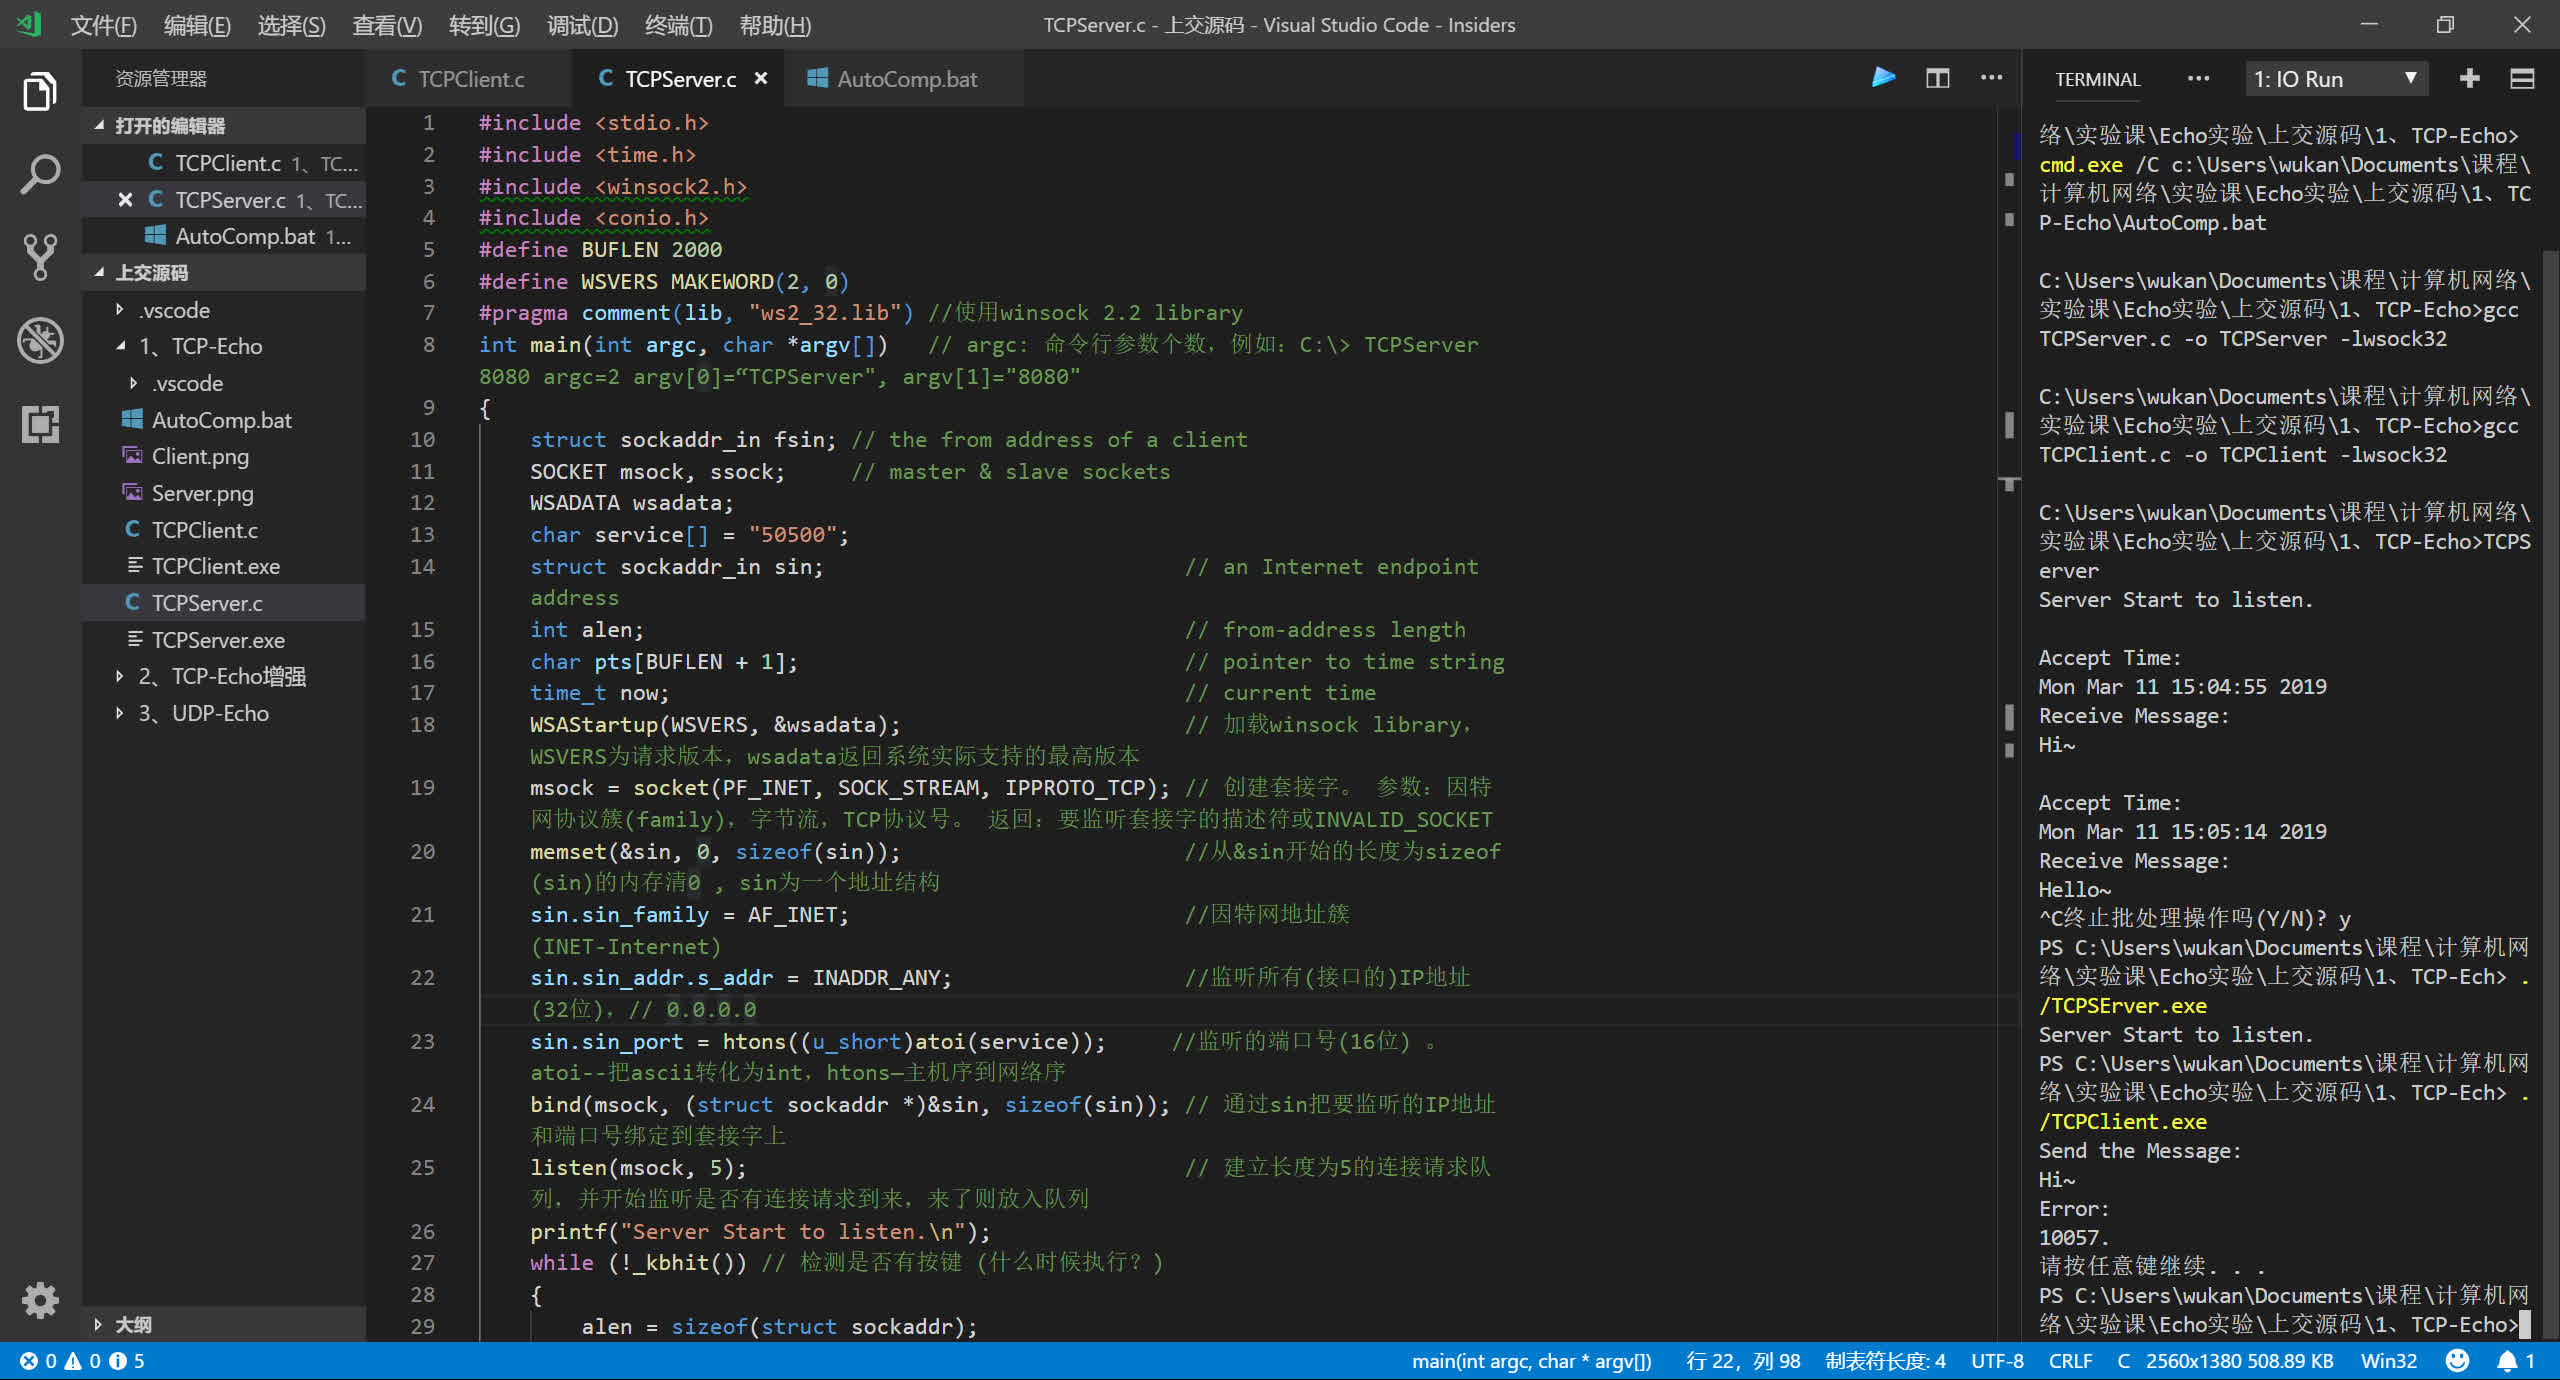Open the Search view icon
The width and height of the screenshot is (2560, 1380).
pos(40,175)
